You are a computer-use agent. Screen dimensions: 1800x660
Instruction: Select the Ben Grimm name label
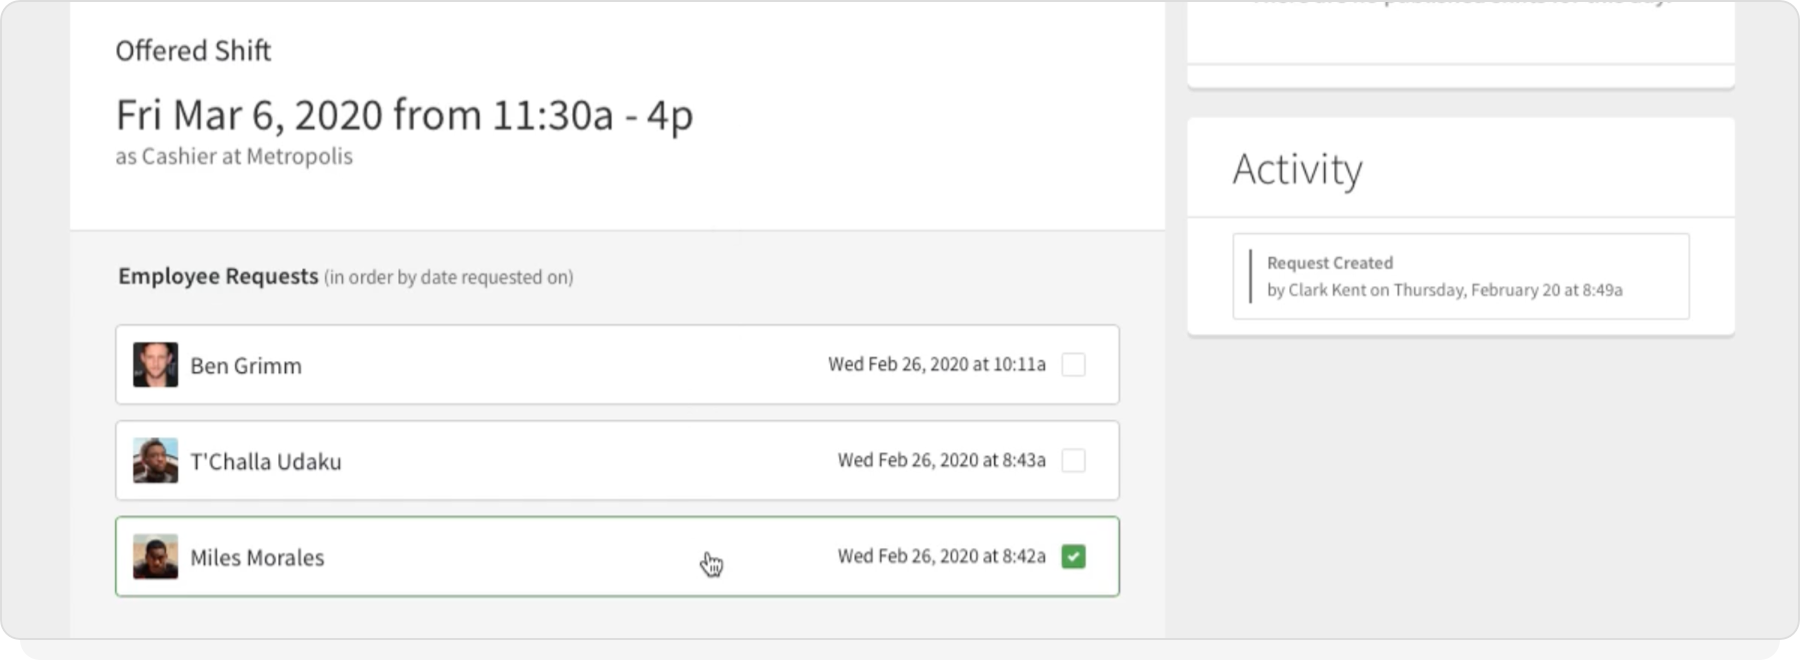[x=246, y=366]
